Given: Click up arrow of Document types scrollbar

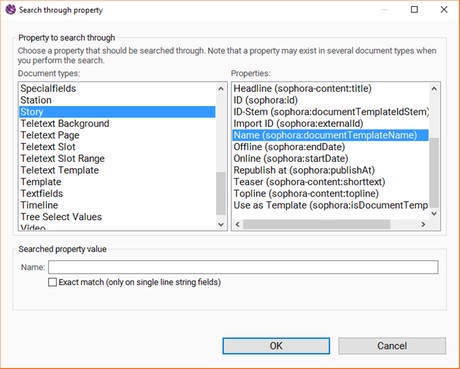Looking at the screenshot, I should point(221,89).
